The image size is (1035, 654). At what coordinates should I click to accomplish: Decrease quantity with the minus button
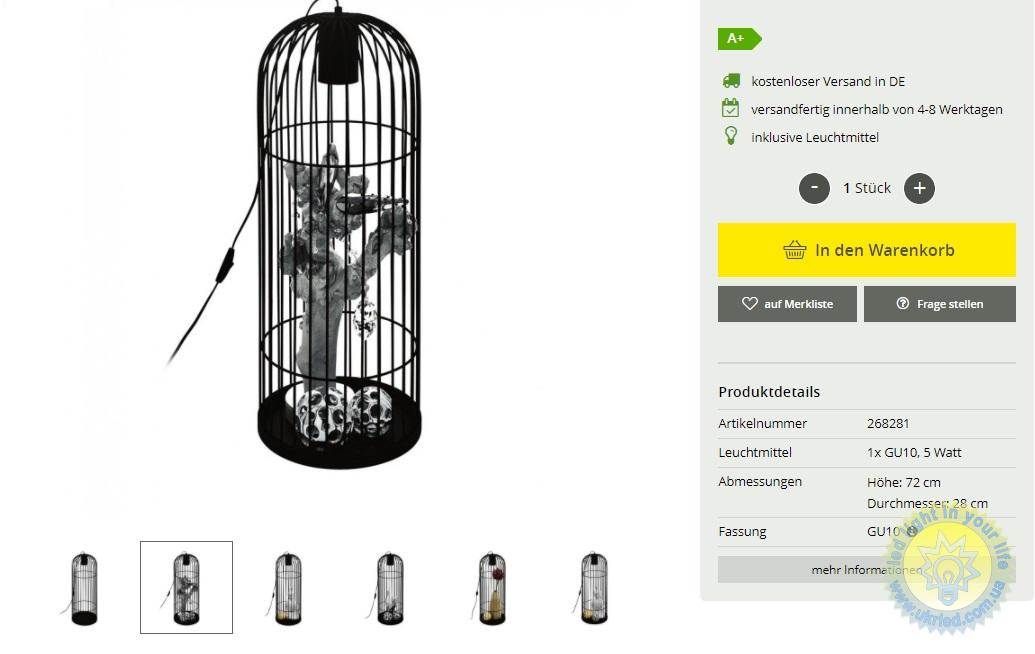pos(814,188)
